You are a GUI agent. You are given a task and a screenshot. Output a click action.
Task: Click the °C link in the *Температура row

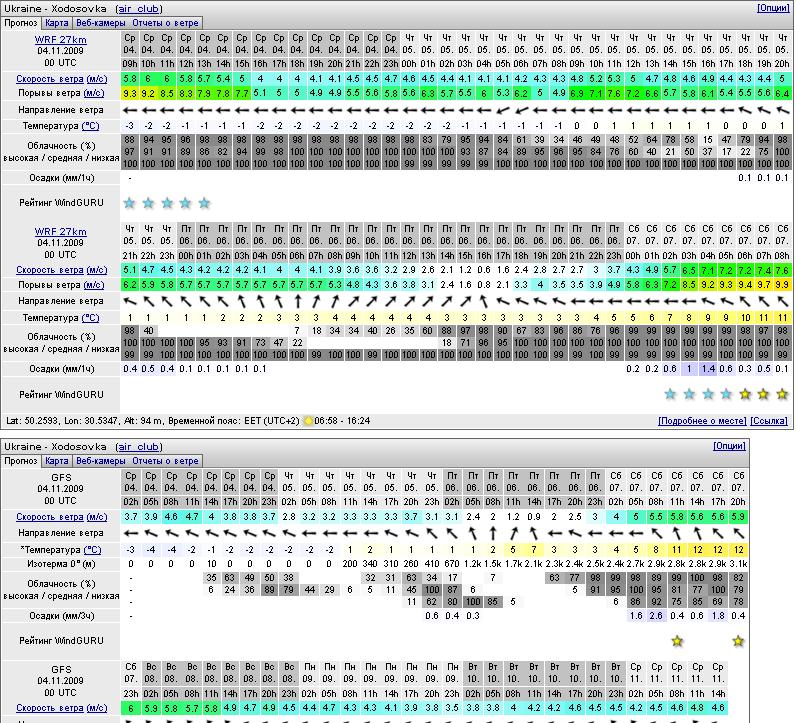(x=91, y=549)
